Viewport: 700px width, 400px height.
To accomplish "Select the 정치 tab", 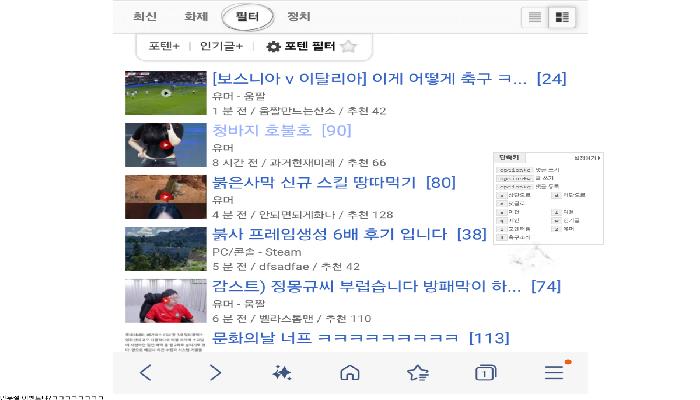I will 299,17.
